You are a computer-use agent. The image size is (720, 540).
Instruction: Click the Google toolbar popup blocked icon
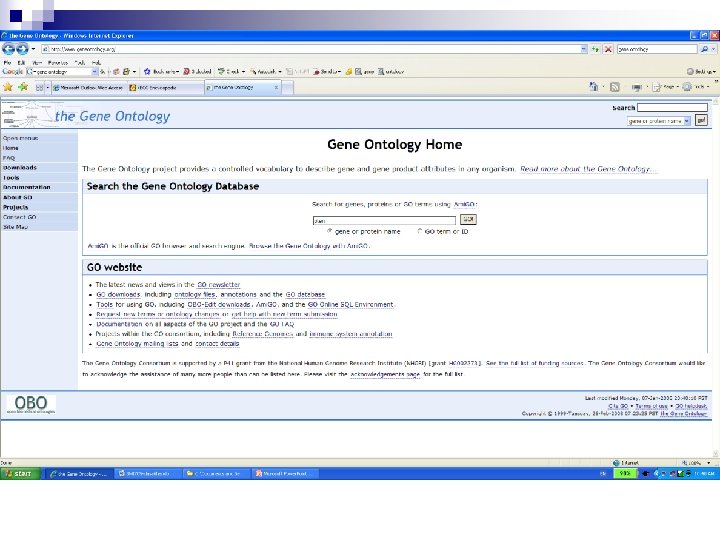(197, 72)
